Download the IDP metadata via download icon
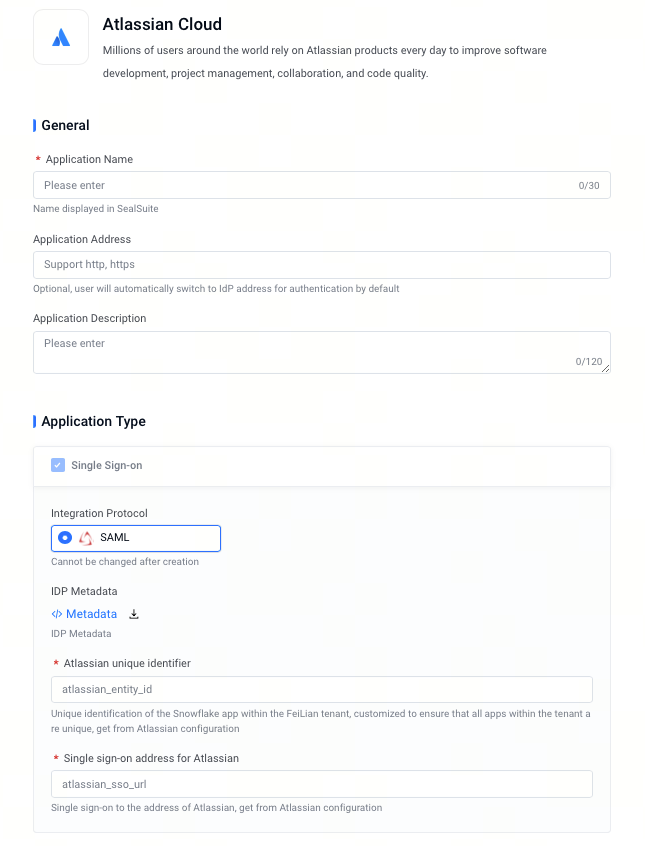645x846 pixels. pyautogui.click(x=134, y=614)
